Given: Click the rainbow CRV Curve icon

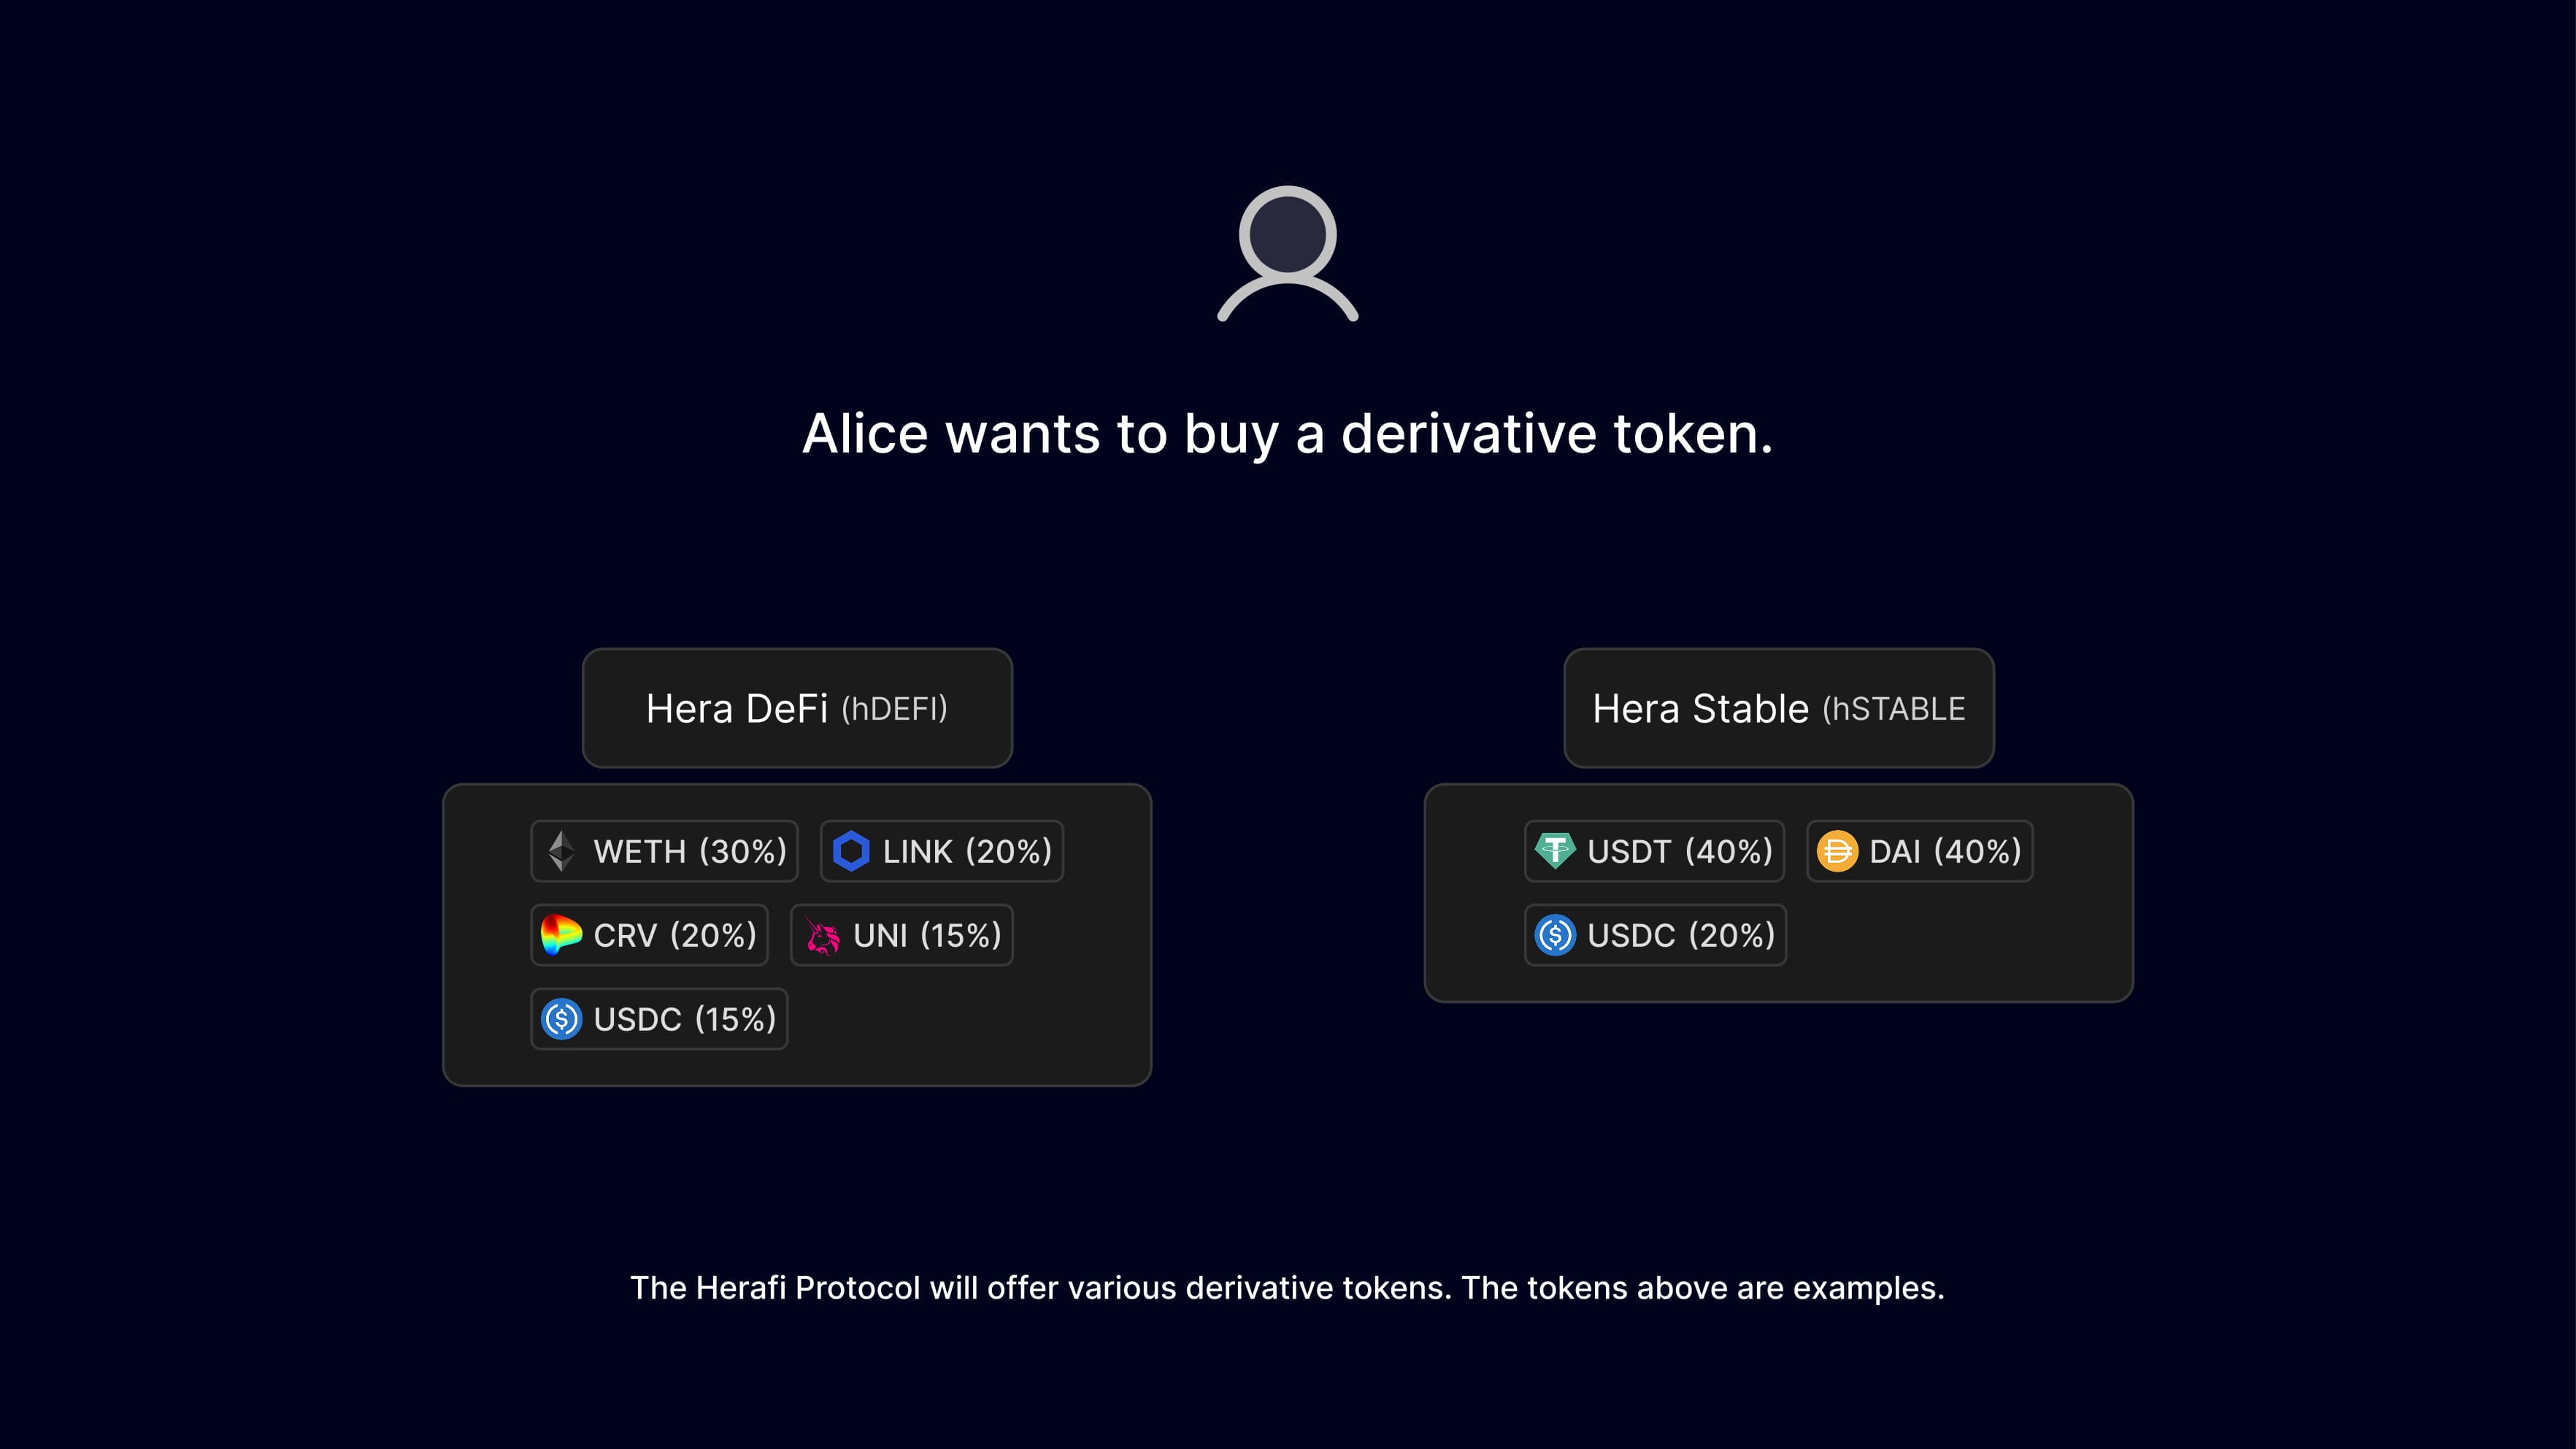Looking at the screenshot, I should coord(561,935).
